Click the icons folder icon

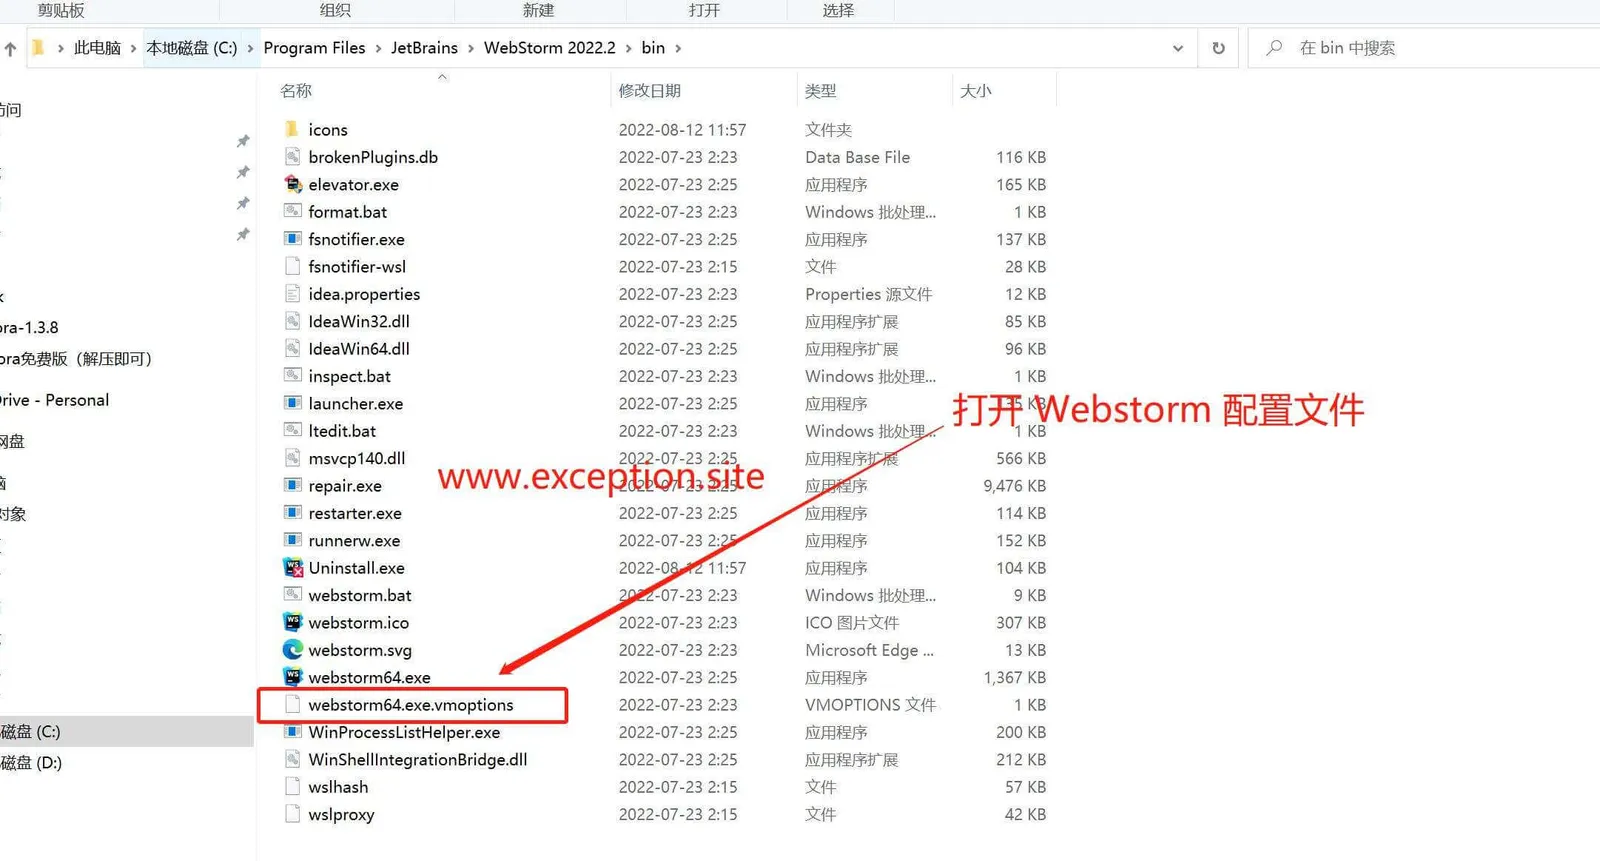point(292,130)
